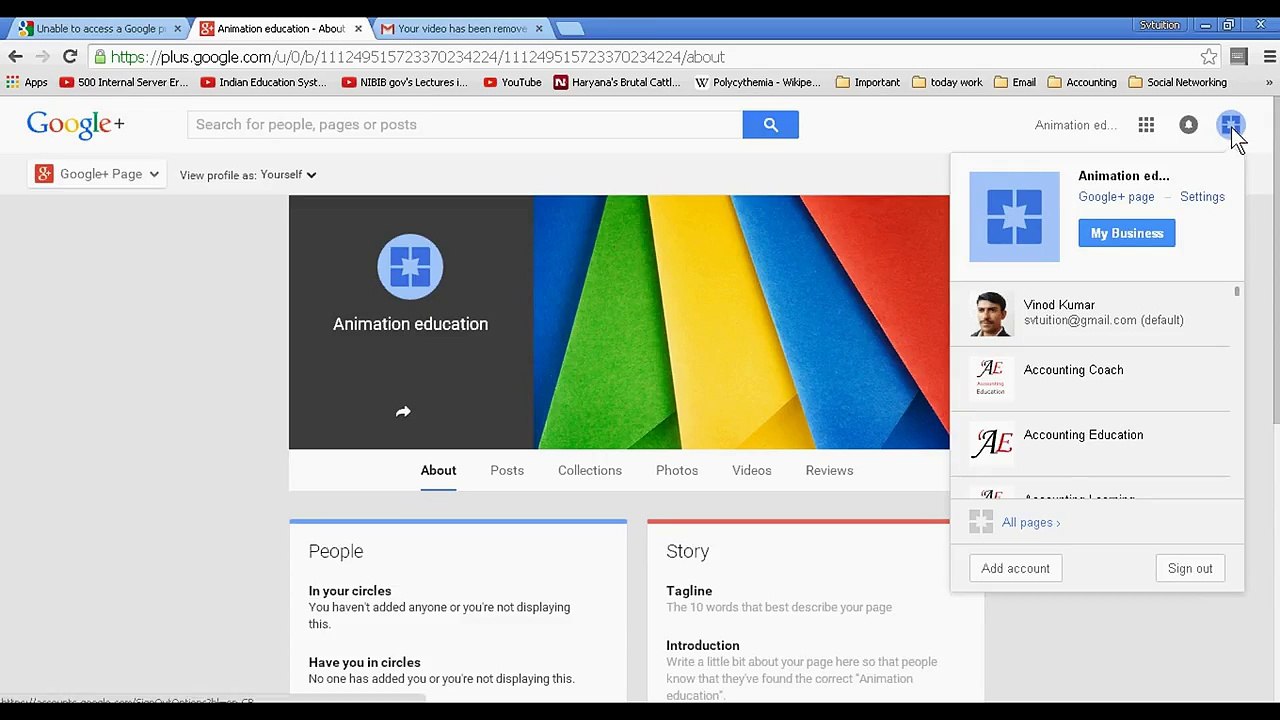Click the Animation education cover title
This screenshot has height=720, width=1280.
(410, 324)
